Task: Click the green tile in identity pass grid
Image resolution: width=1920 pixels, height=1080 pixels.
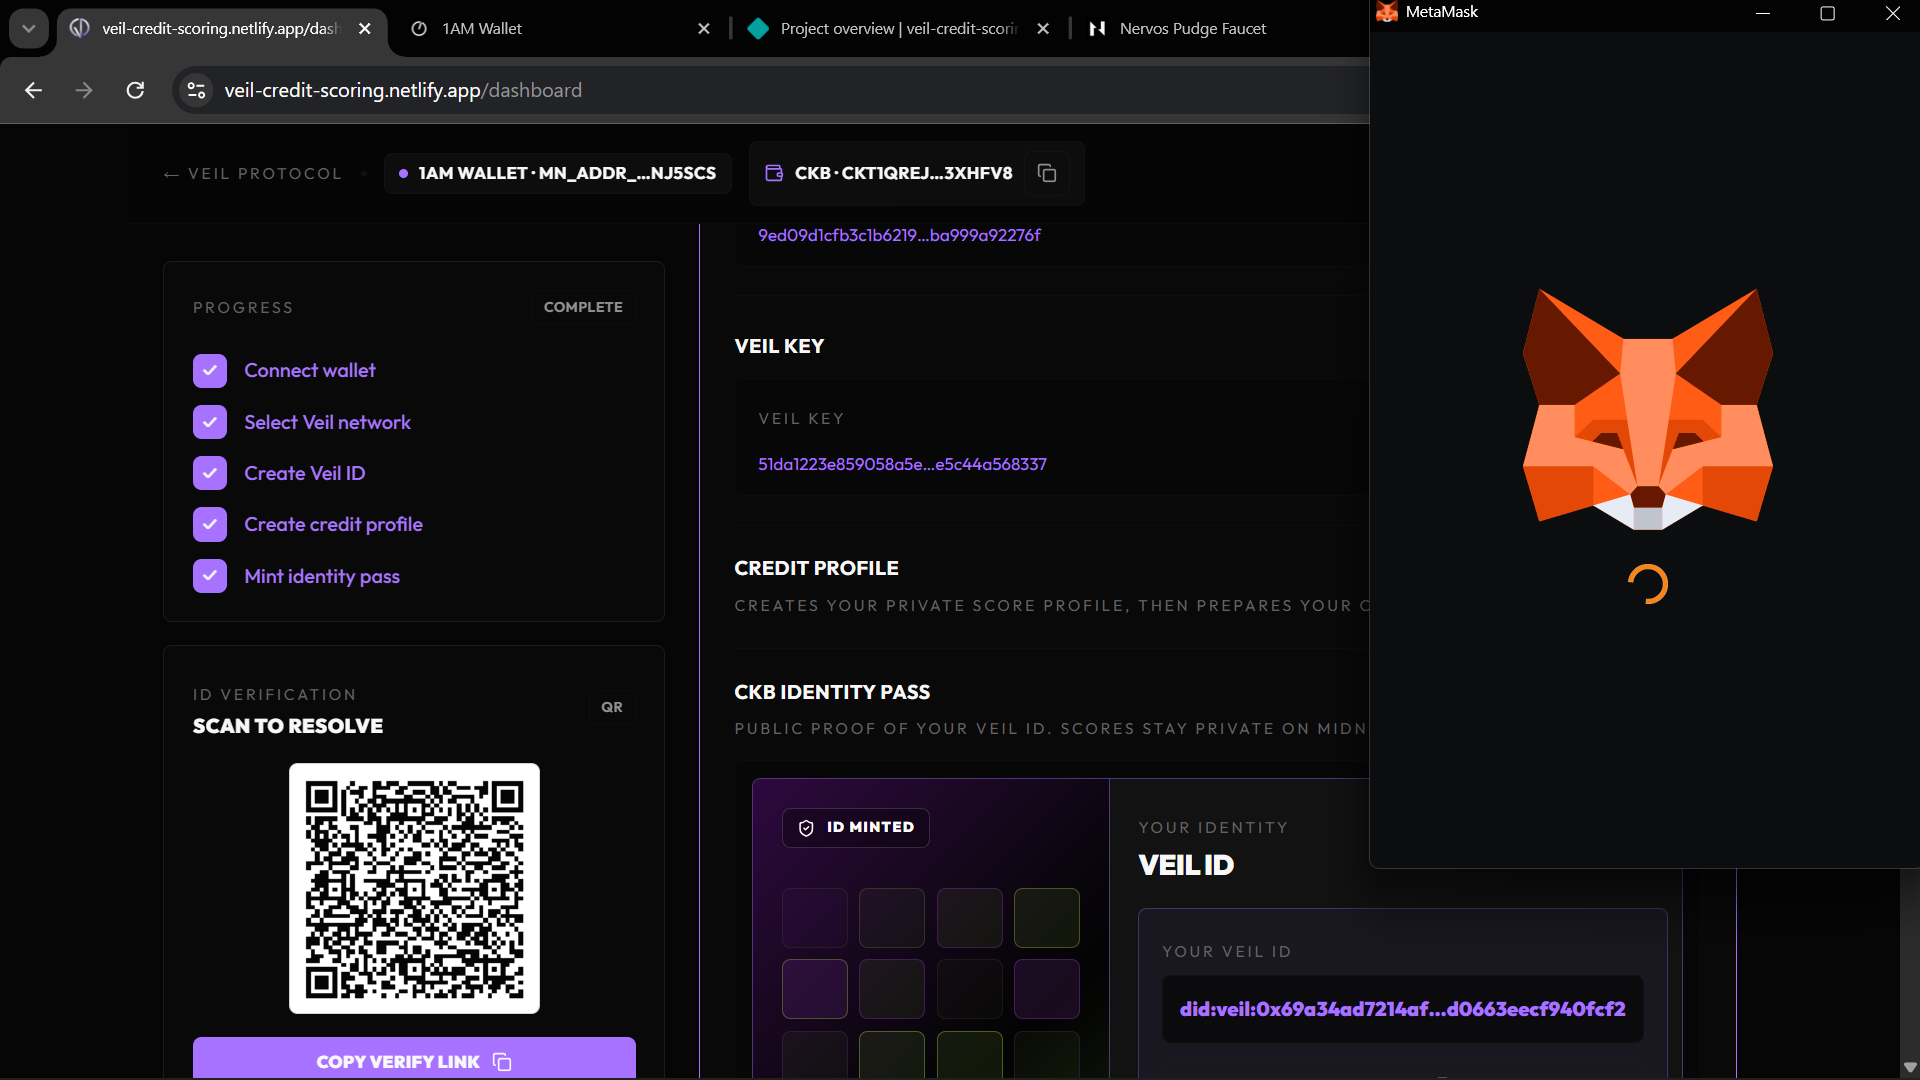Action: tap(1047, 918)
